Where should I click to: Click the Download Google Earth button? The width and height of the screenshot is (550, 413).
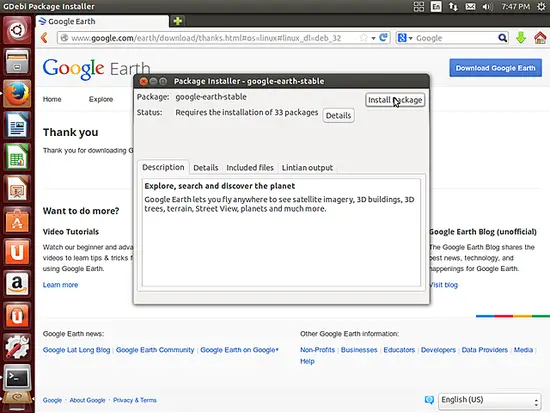click(495, 68)
